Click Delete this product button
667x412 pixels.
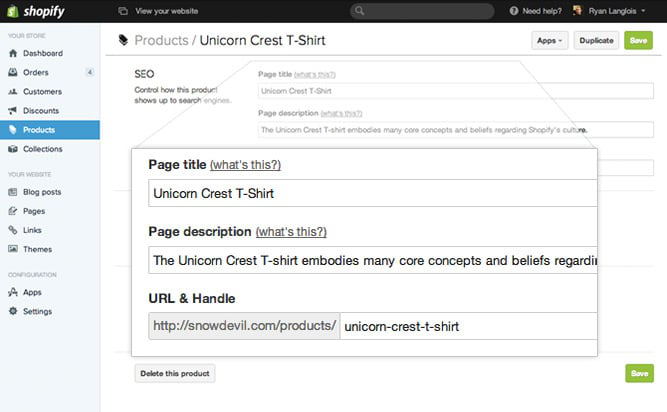tap(175, 373)
